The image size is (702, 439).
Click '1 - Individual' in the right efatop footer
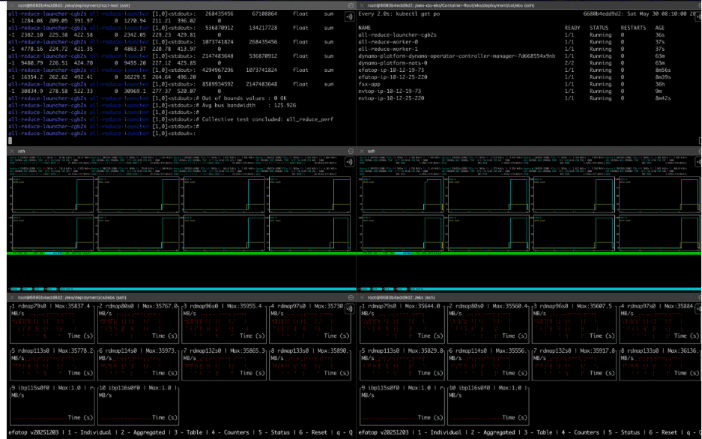(439, 432)
